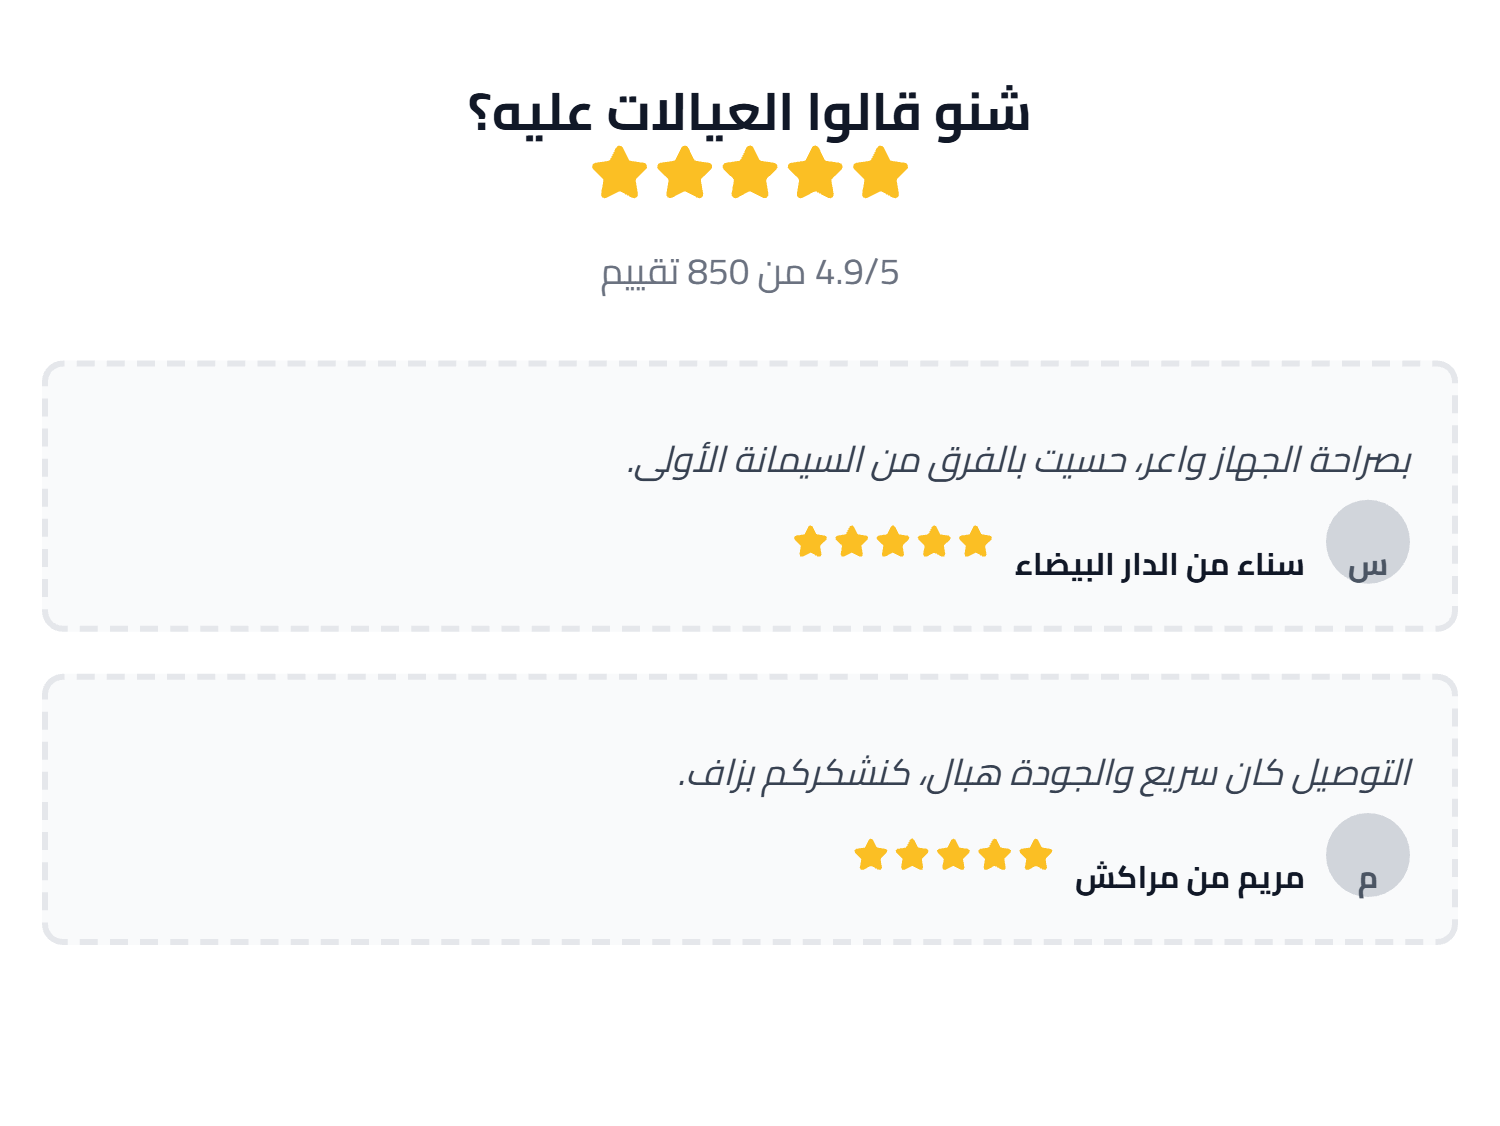The width and height of the screenshot is (1500, 1126).
Task: Click Mariam's review quote about fast delivery
Action: click(1044, 774)
